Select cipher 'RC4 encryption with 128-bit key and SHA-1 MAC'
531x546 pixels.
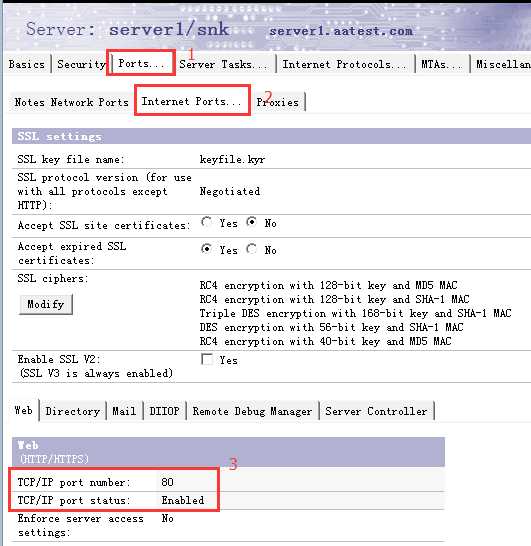[x=334, y=299]
